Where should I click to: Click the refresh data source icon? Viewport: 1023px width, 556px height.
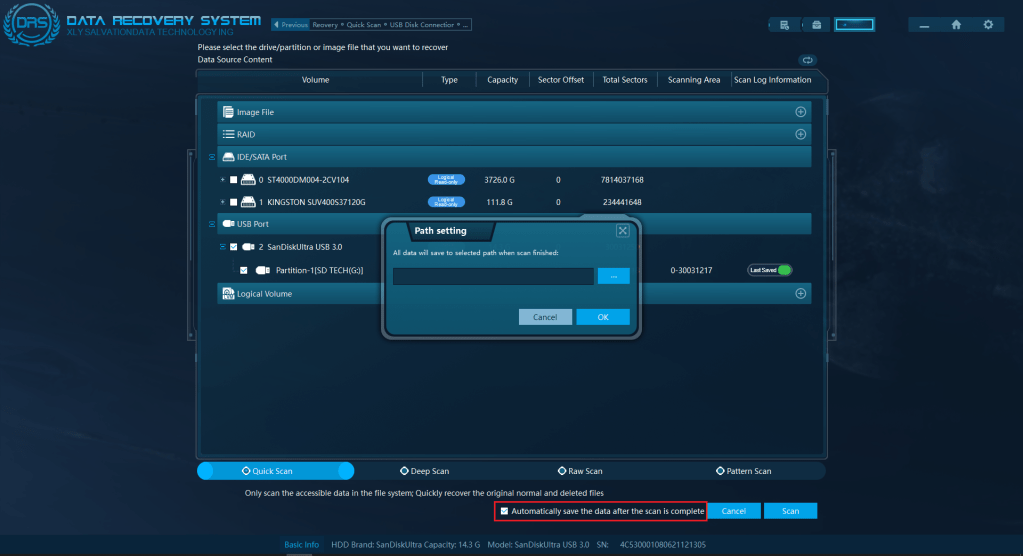click(x=808, y=60)
